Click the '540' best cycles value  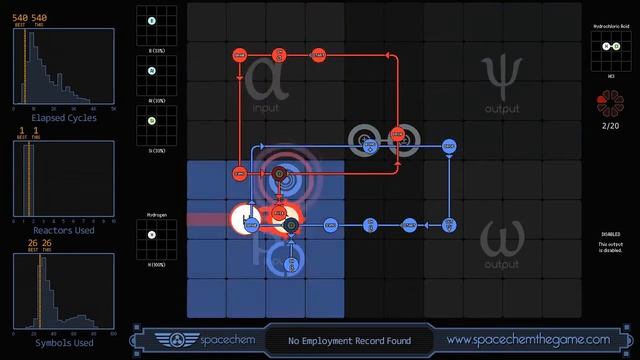[x=20, y=18]
